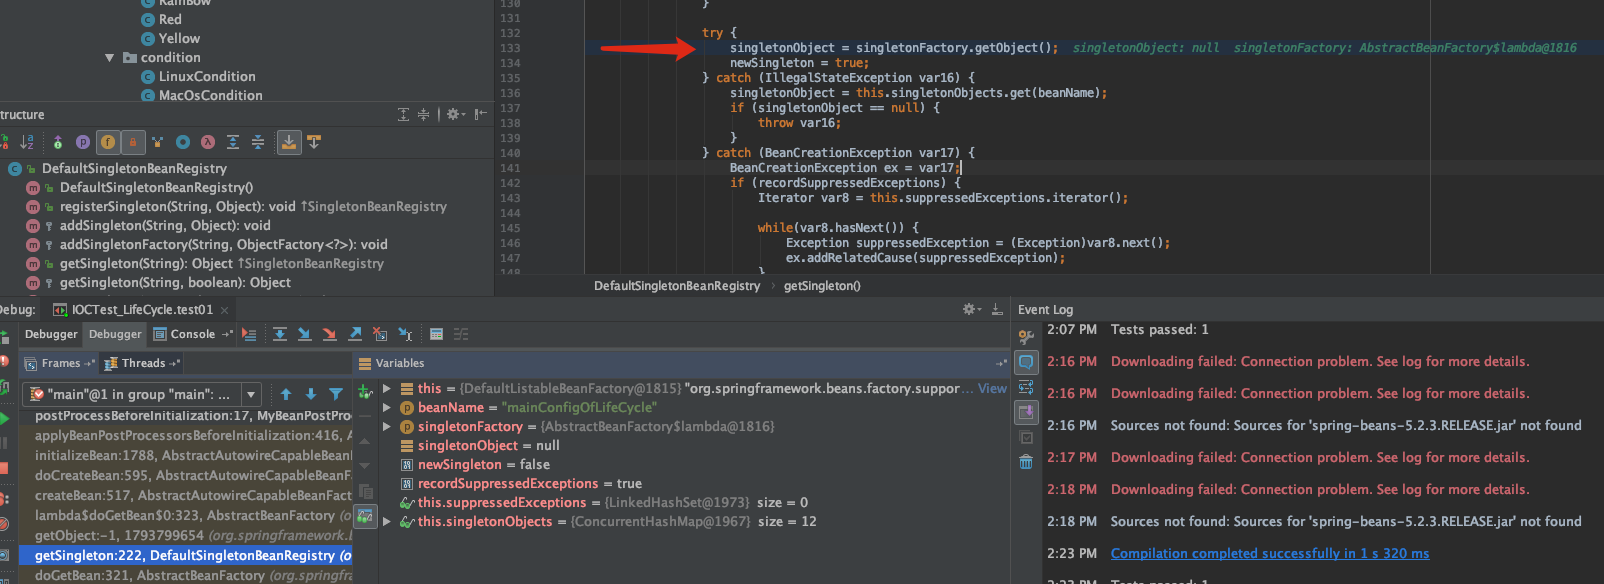
Task: Hide the Structure panel
Action: coord(481,114)
